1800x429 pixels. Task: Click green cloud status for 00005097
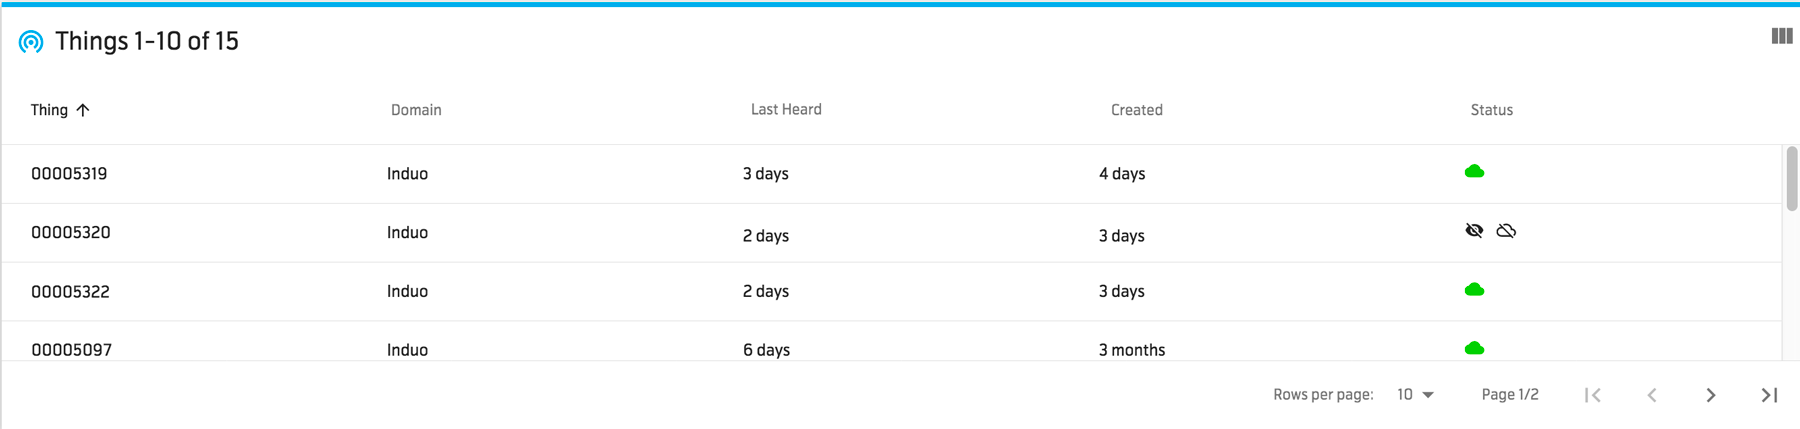(x=1474, y=348)
